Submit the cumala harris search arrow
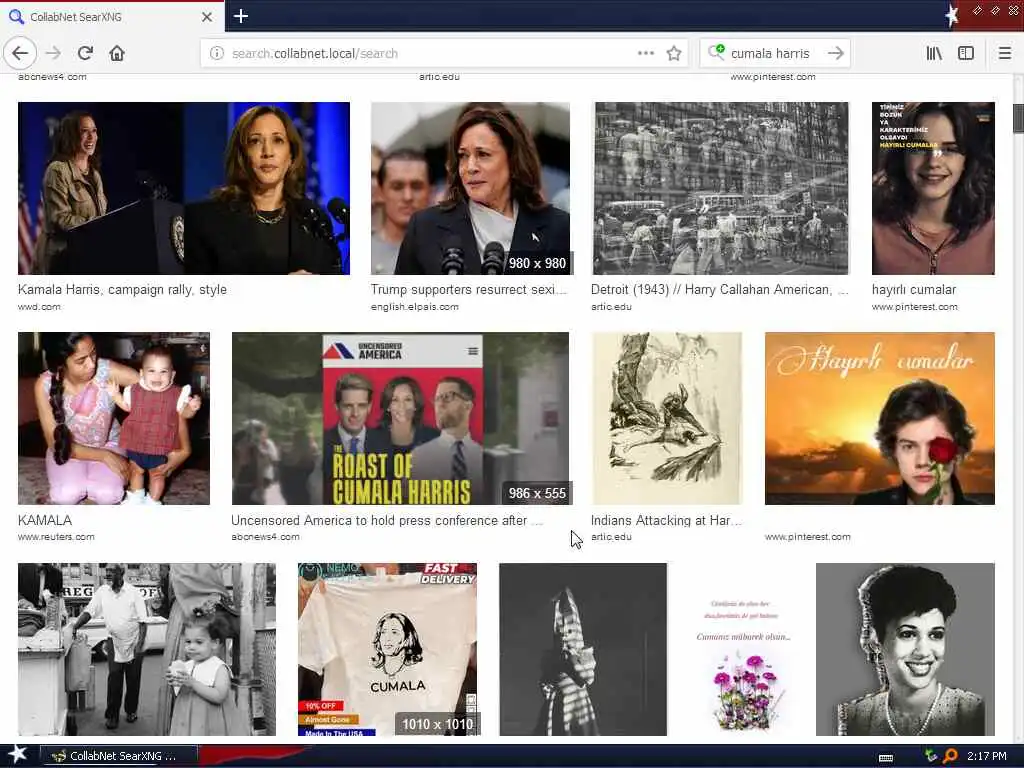The width and height of the screenshot is (1024, 768). (836, 54)
